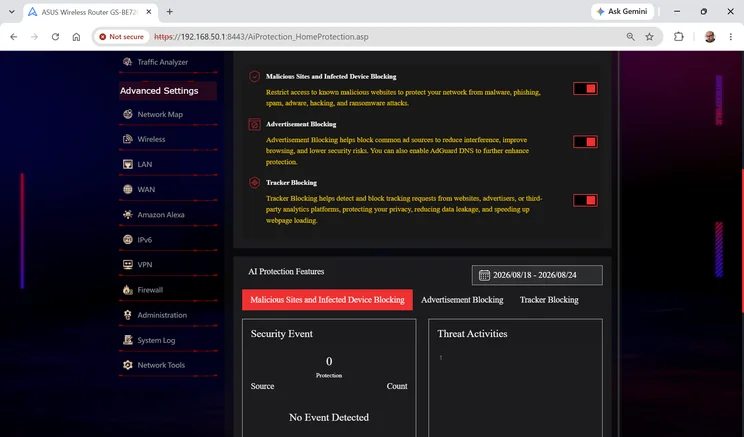The height and width of the screenshot is (437, 744).
Task: Click the Threat Activities heading
Action: coord(472,334)
